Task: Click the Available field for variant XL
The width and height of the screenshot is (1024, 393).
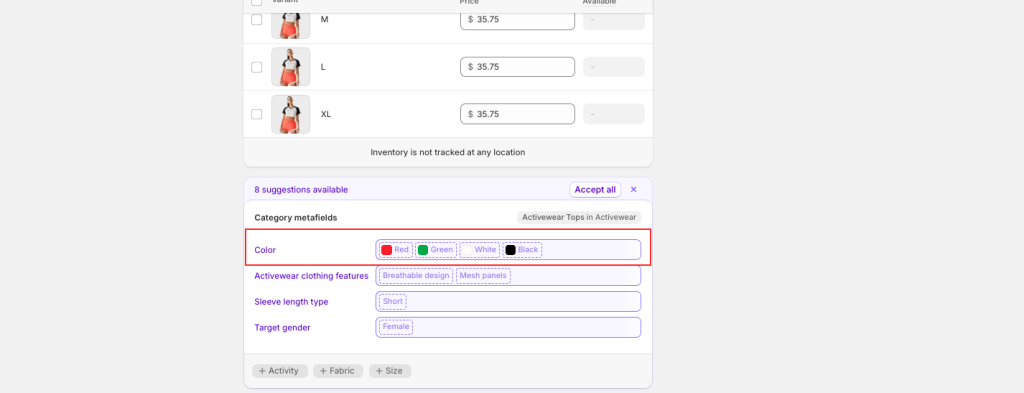Action: 614,114
